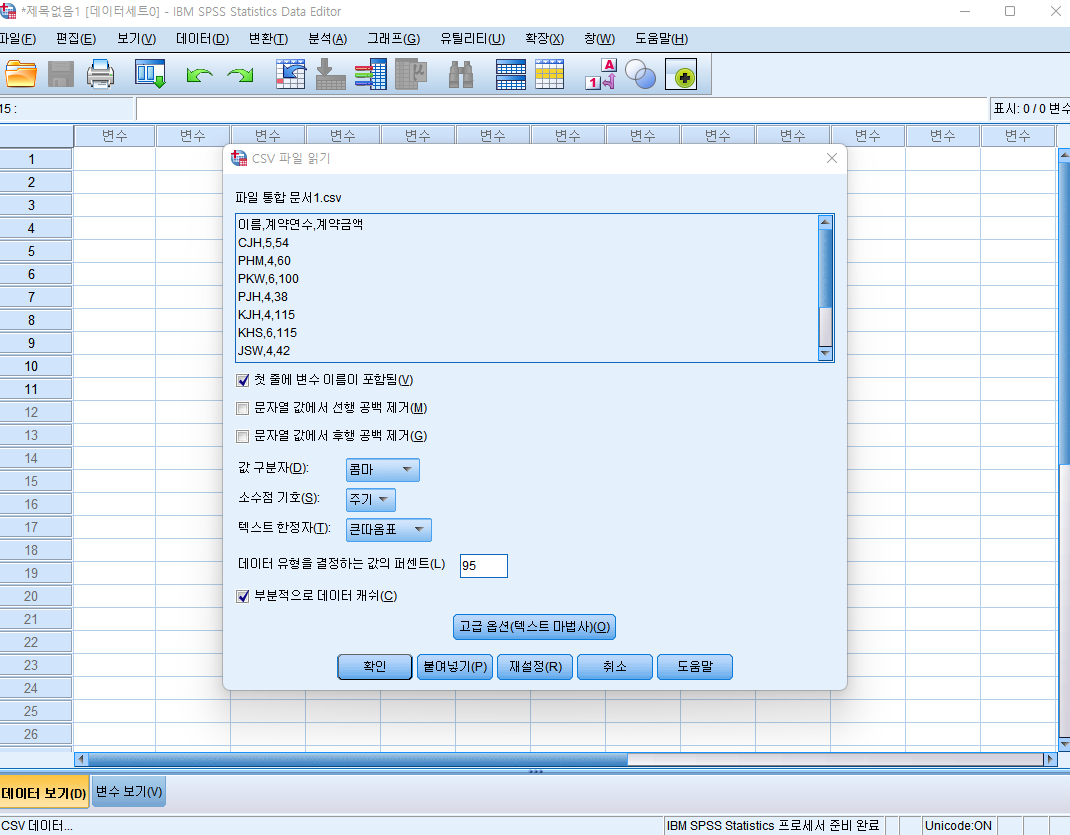
Task: Click the customize toolbar plus icon
Action: tap(681, 74)
